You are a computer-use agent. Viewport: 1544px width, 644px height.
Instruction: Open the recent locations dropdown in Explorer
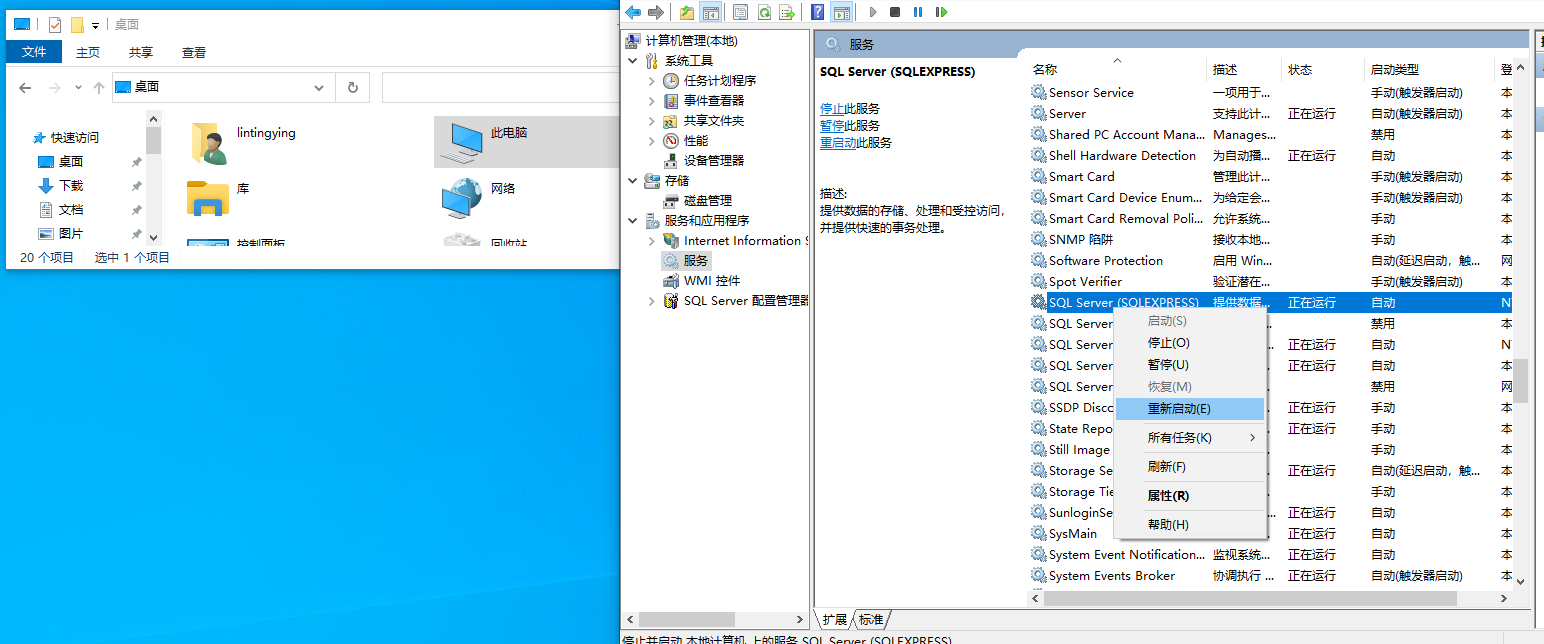[x=79, y=88]
